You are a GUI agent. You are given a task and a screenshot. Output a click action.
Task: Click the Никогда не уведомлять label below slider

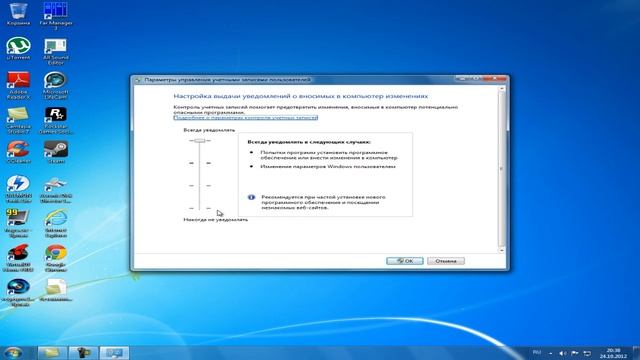(216, 220)
